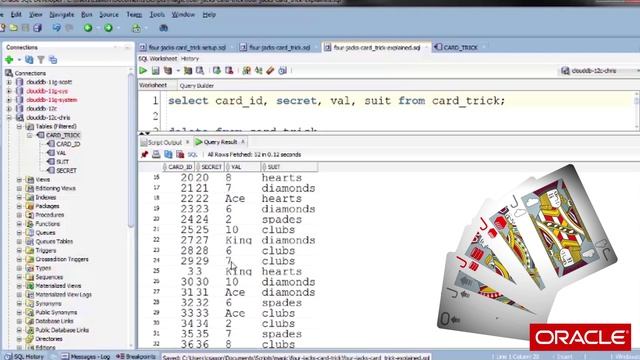Image resolution: width=640 pixels, height=360 pixels.
Task: Click the Delete row icon in Query Result toolbar
Action: coord(180,154)
